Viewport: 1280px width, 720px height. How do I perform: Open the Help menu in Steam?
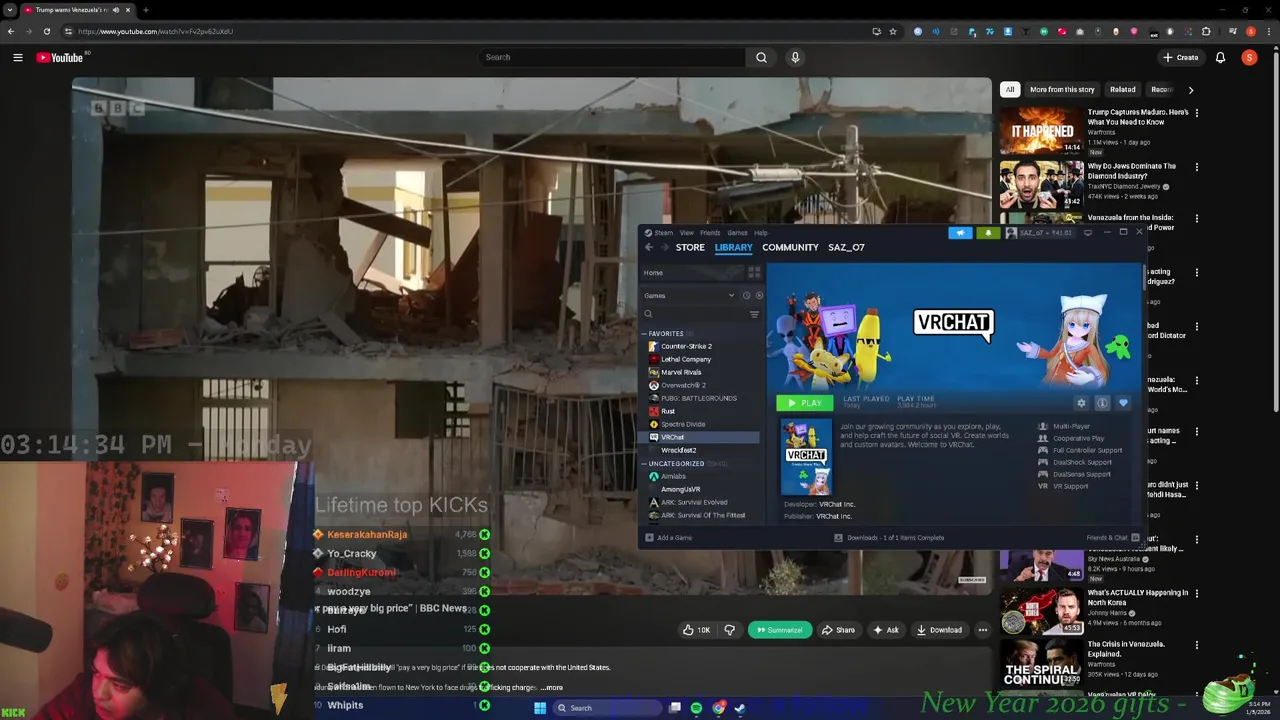point(761,233)
